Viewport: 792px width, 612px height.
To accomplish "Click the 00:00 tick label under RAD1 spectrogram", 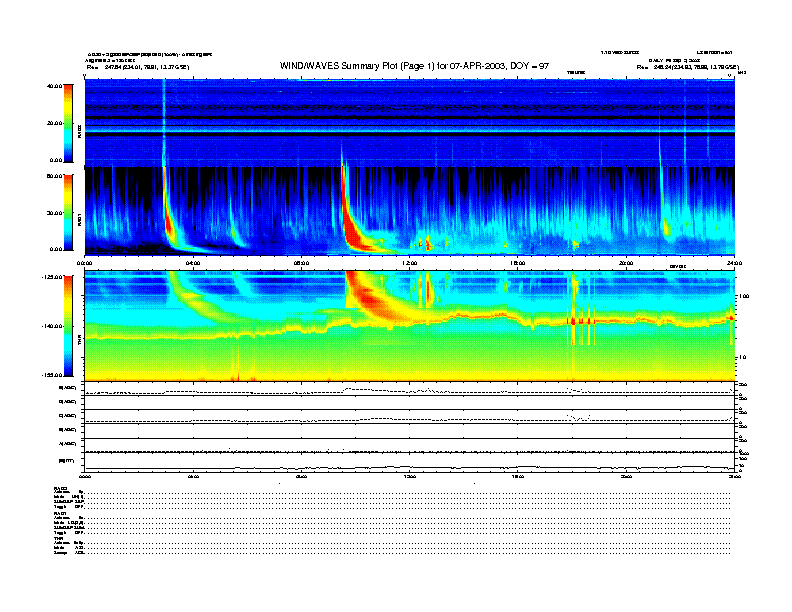I will pyautogui.click(x=84, y=263).
